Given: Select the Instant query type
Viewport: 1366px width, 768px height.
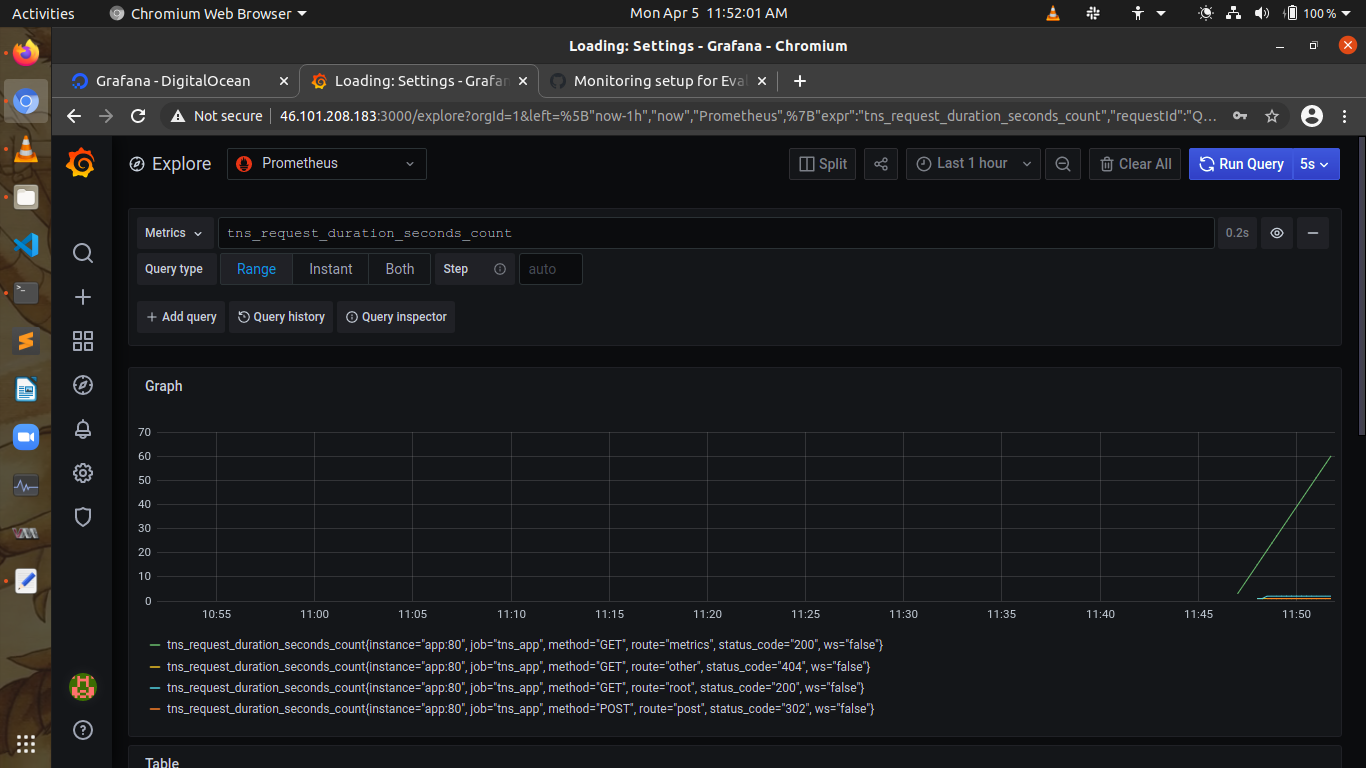Looking at the screenshot, I should [330, 268].
